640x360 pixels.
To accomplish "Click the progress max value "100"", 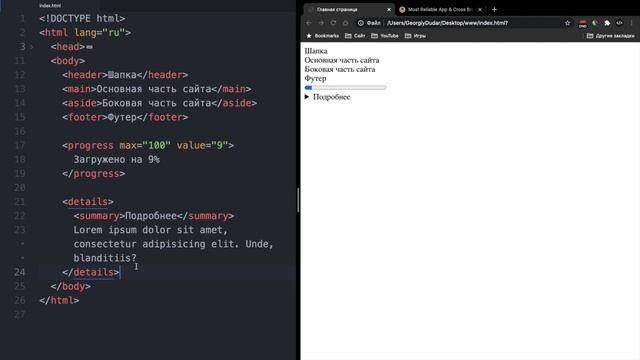I will (156, 145).
